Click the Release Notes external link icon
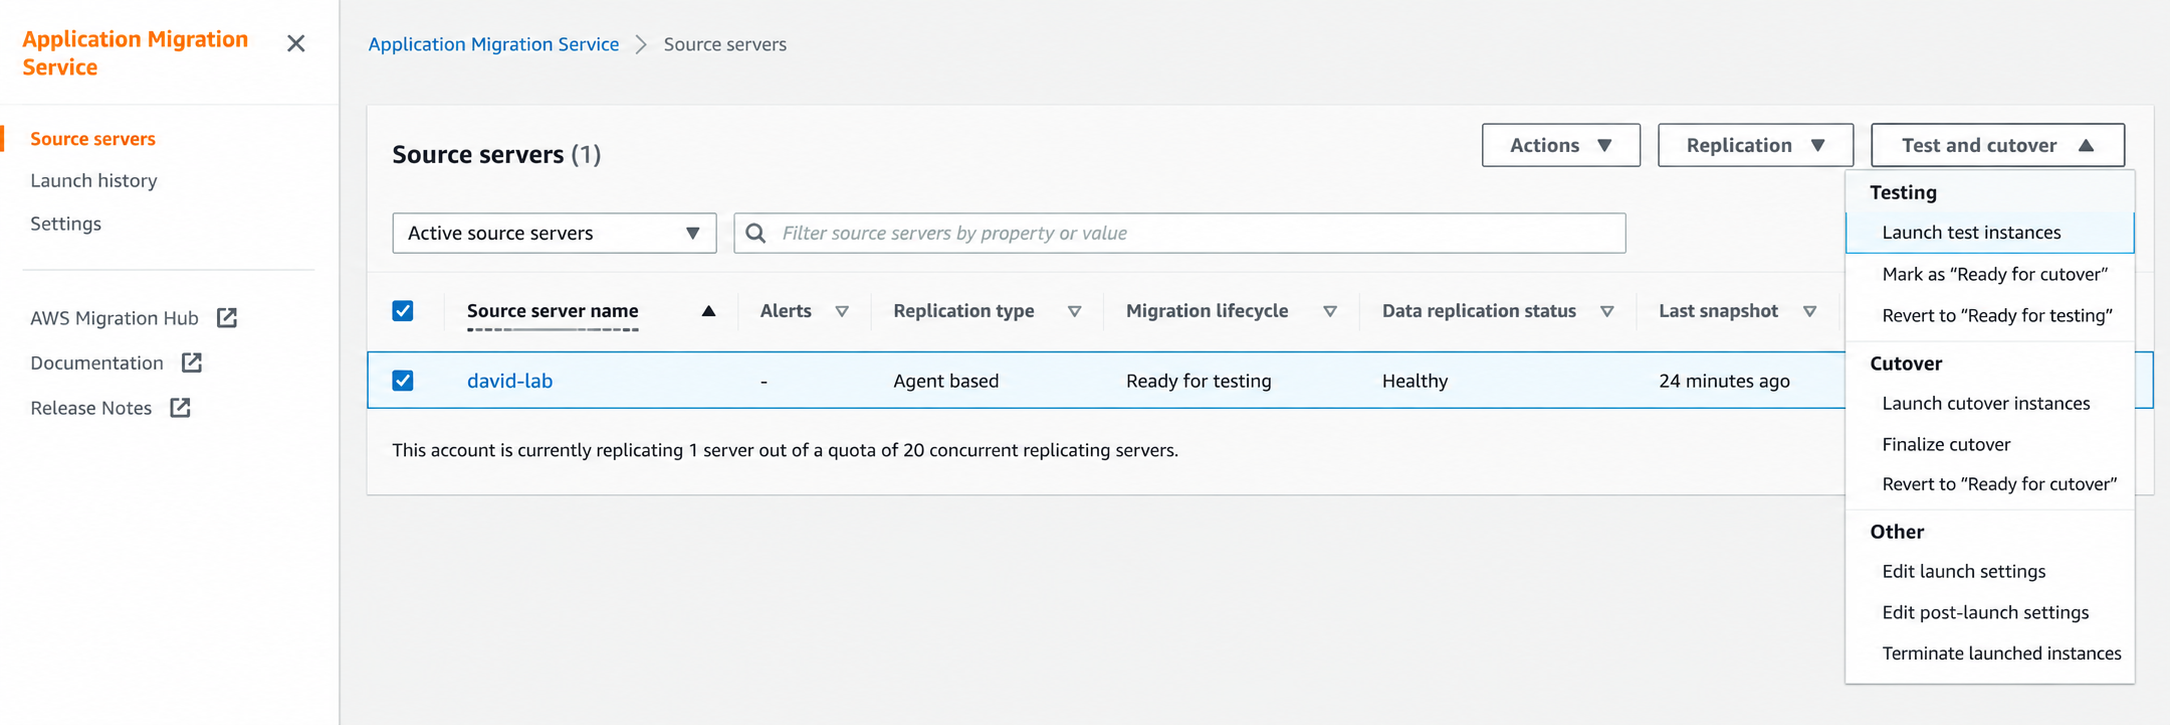Viewport: 2170px width, 725px height. [180, 408]
